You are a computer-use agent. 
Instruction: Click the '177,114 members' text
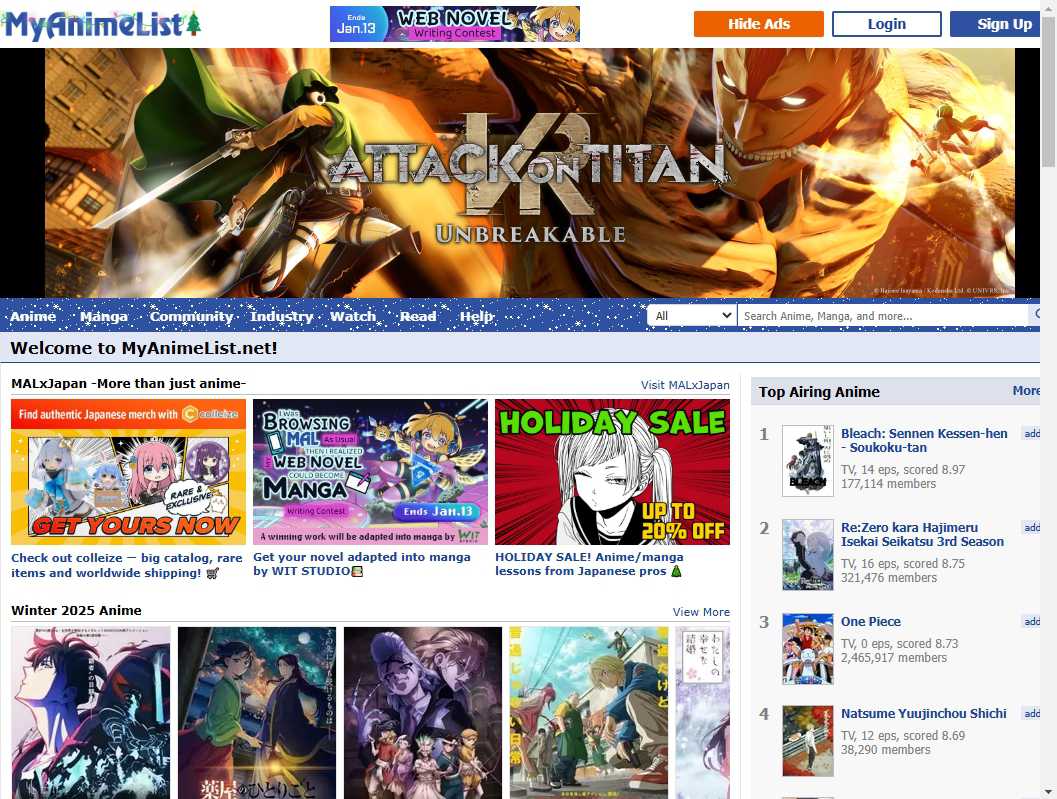pos(888,483)
